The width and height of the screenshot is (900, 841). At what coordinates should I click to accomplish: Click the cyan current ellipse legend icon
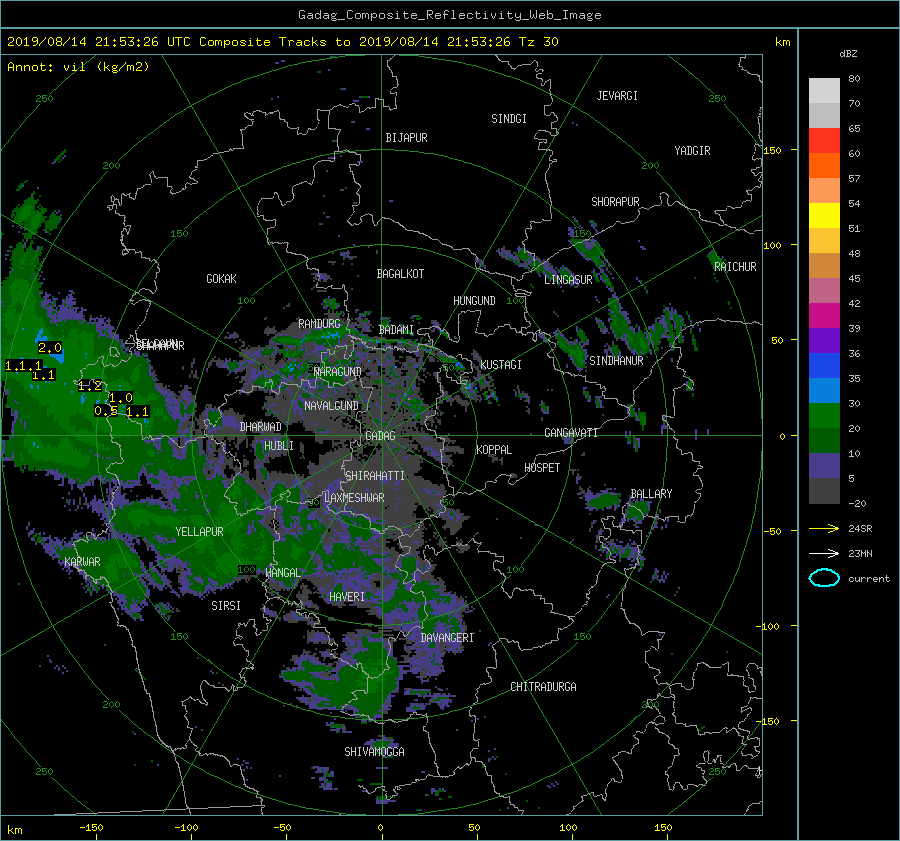tap(824, 578)
